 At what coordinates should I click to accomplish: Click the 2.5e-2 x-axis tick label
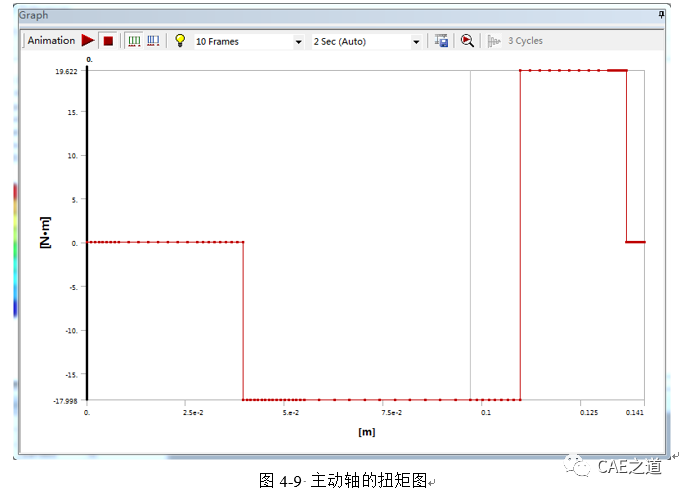click(x=193, y=412)
